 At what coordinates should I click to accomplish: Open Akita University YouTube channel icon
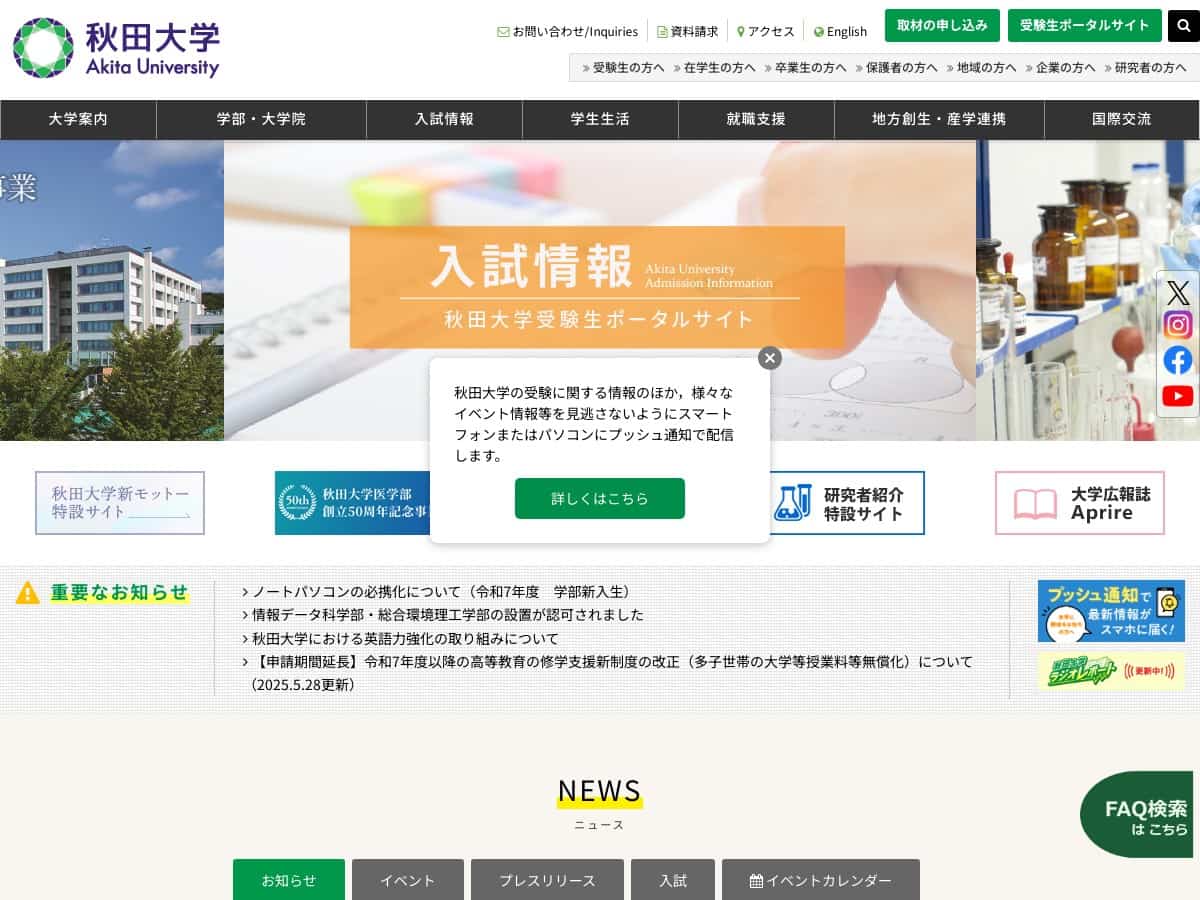pyautogui.click(x=1178, y=396)
